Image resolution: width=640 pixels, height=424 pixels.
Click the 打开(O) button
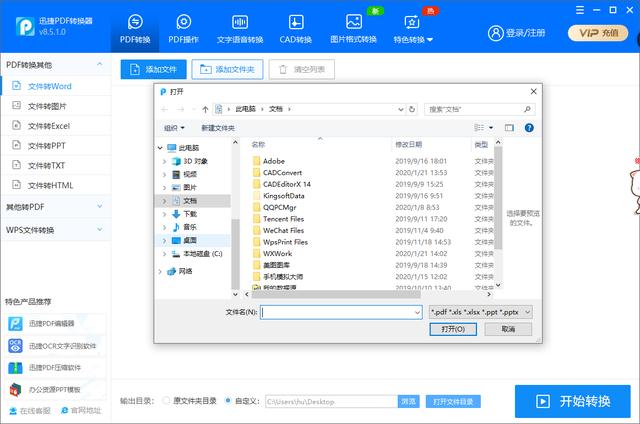(x=453, y=329)
